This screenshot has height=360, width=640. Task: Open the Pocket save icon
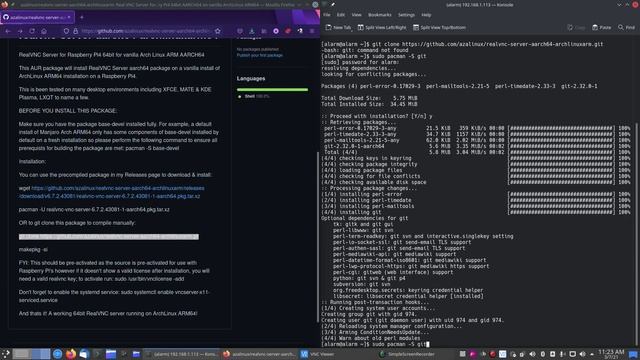[x=240, y=31]
